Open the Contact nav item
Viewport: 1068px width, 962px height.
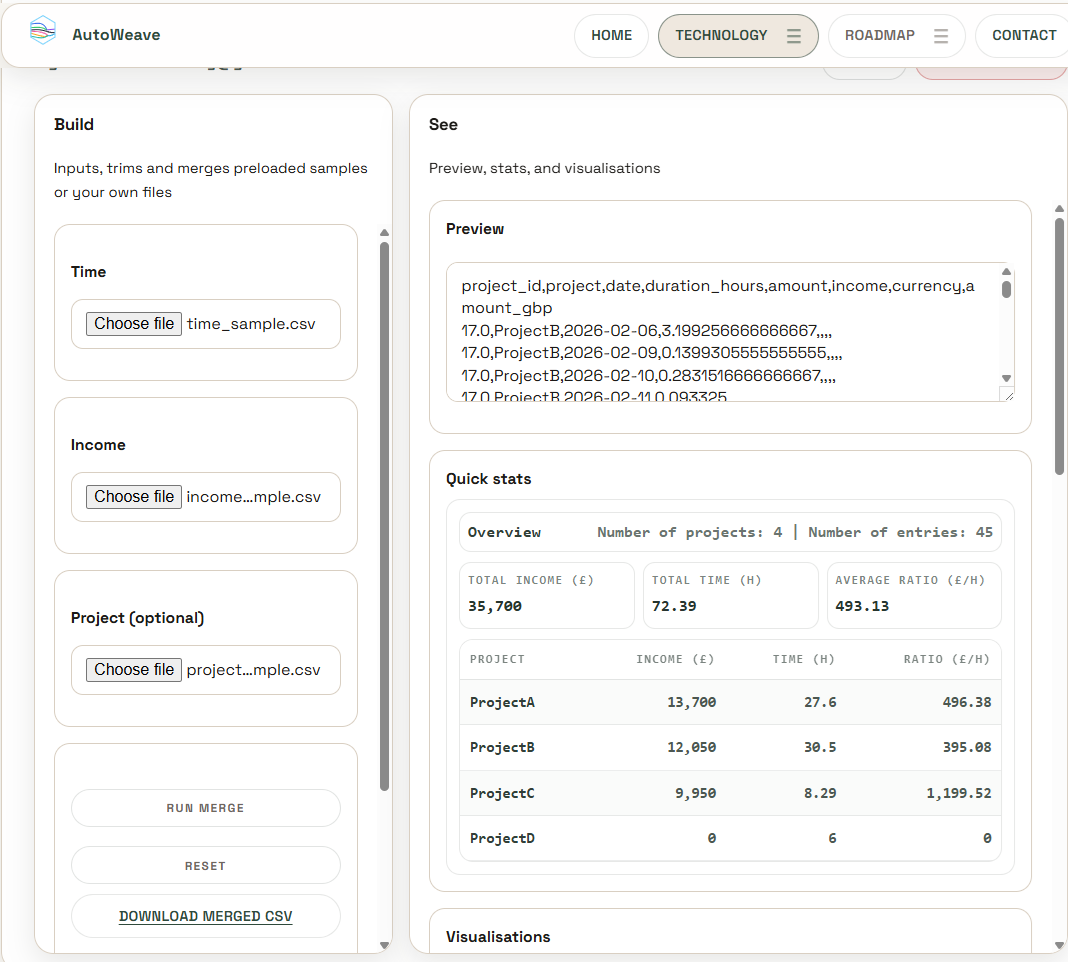pos(1023,35)
